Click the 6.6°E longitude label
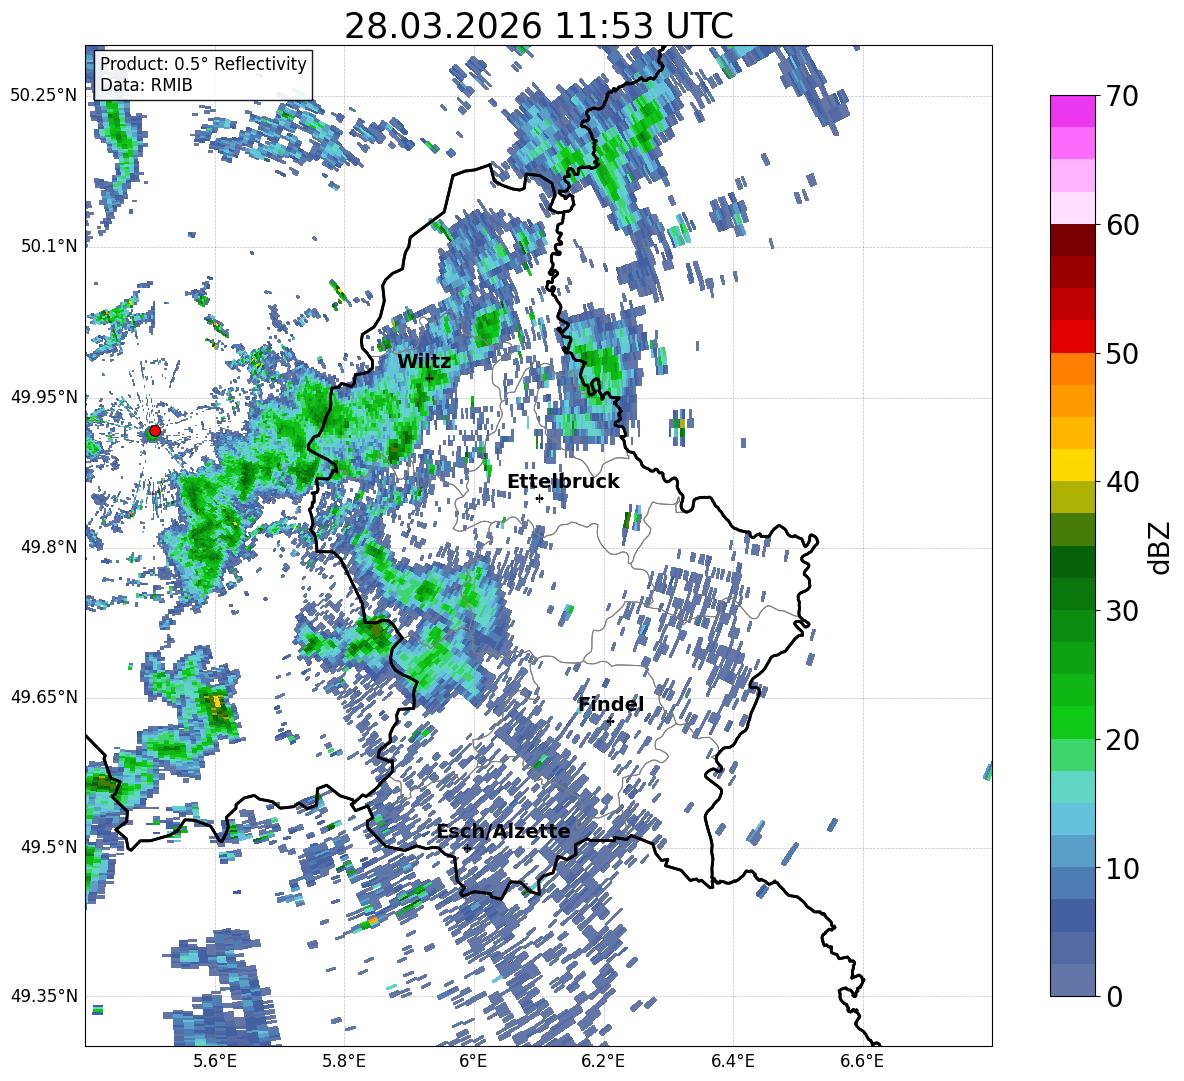1184x1081 pixels. coord(862,1061)
